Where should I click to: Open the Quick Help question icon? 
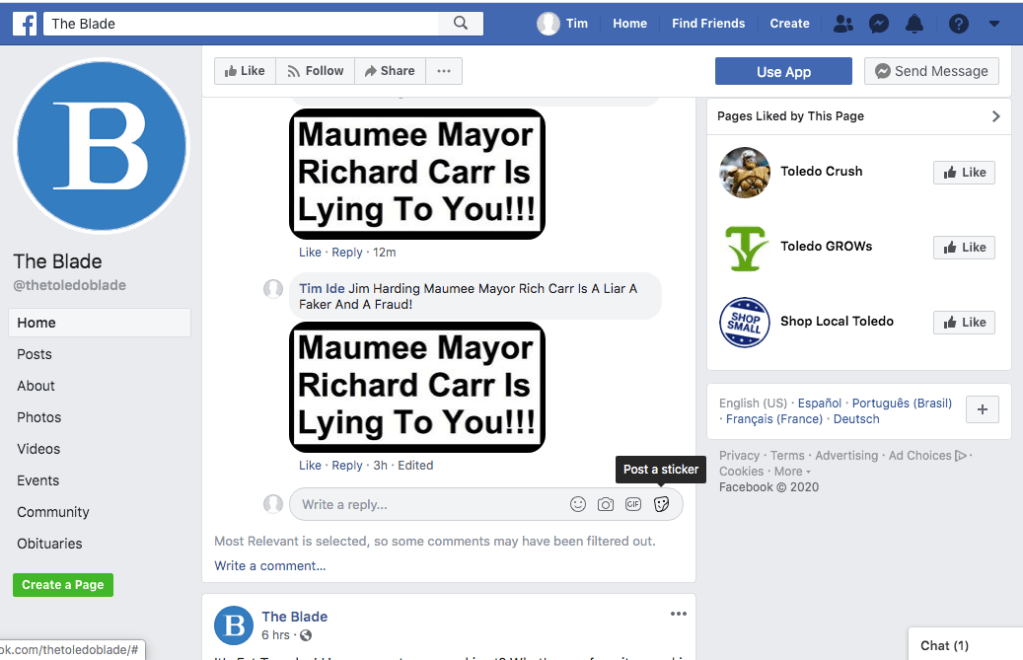pyautogui.click(x=958, y=23)
